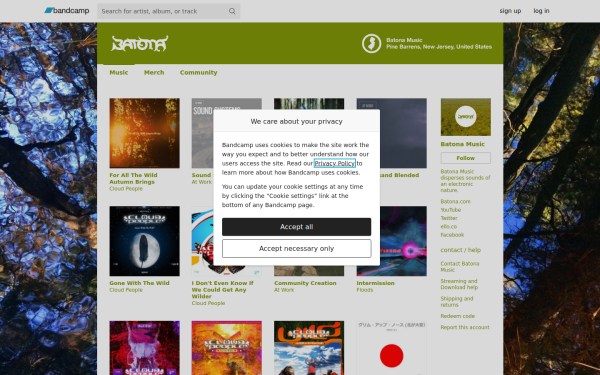Click the Follow button
The width and height of the screenshot is (600, 375).
pyautogui.click(x=465, y=158)
